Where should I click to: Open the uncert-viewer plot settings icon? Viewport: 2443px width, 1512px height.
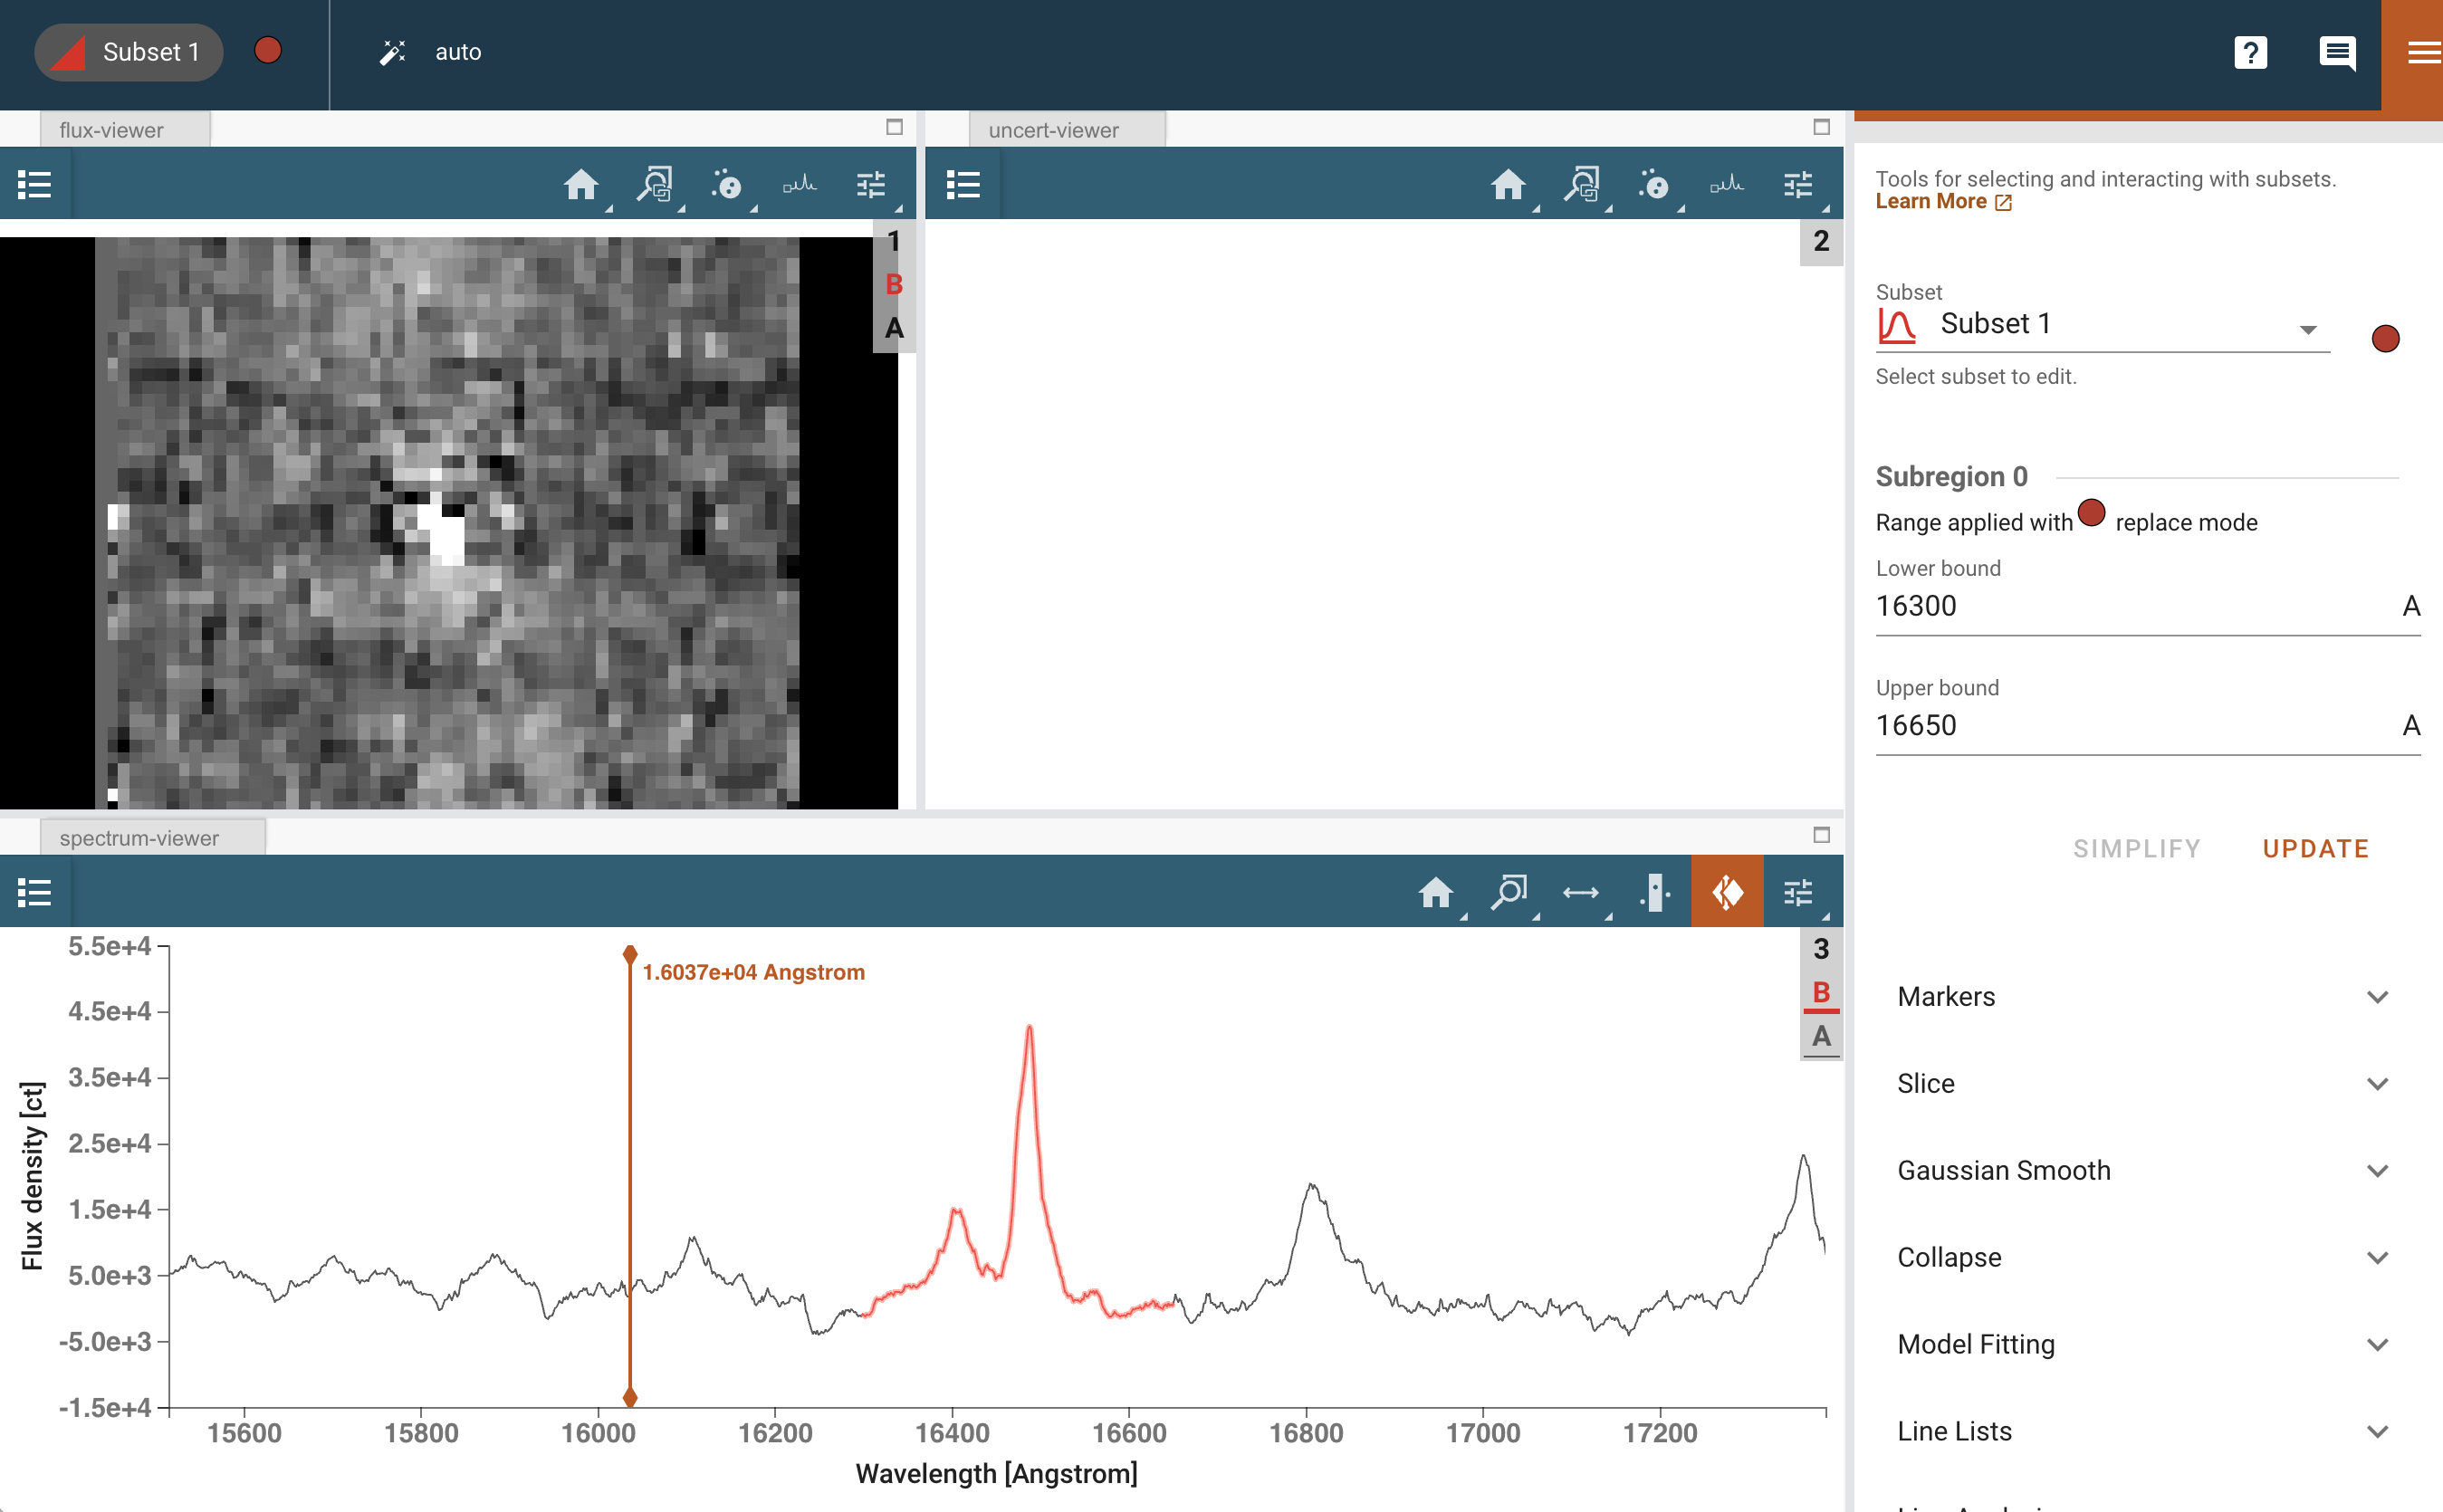click(x=1798, y=185)
